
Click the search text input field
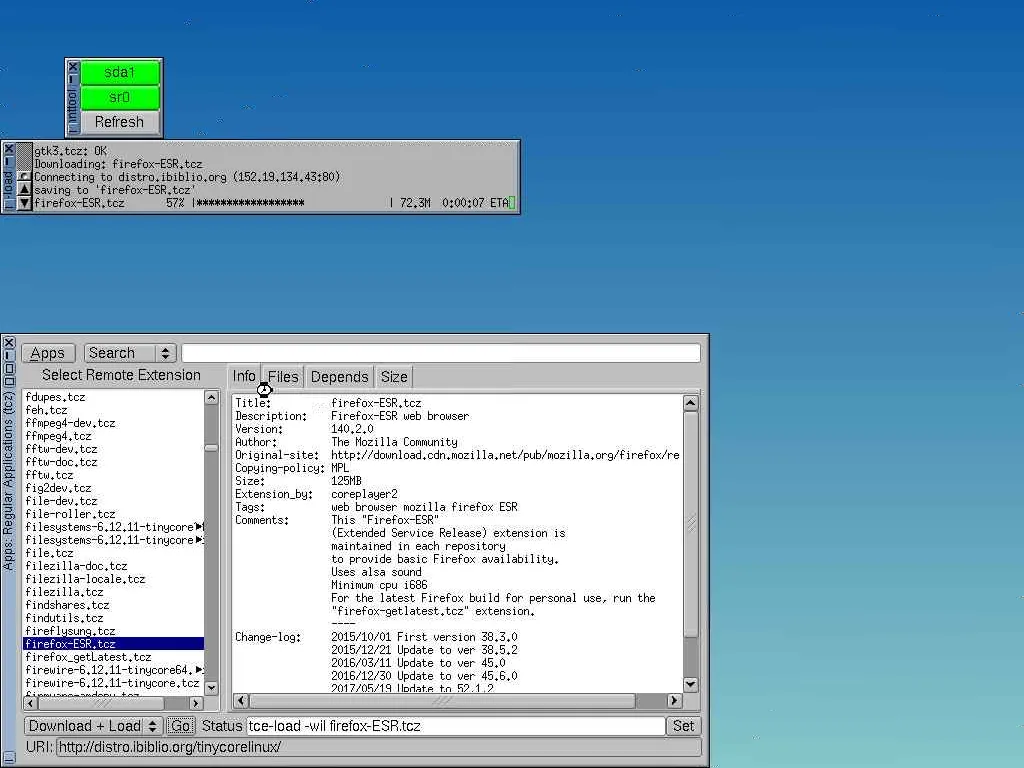point(441,353)
